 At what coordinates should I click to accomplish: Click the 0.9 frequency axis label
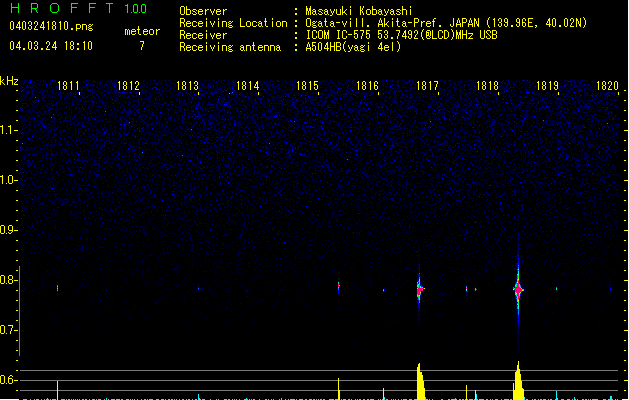pyautogui.click(x=10, y=230)
